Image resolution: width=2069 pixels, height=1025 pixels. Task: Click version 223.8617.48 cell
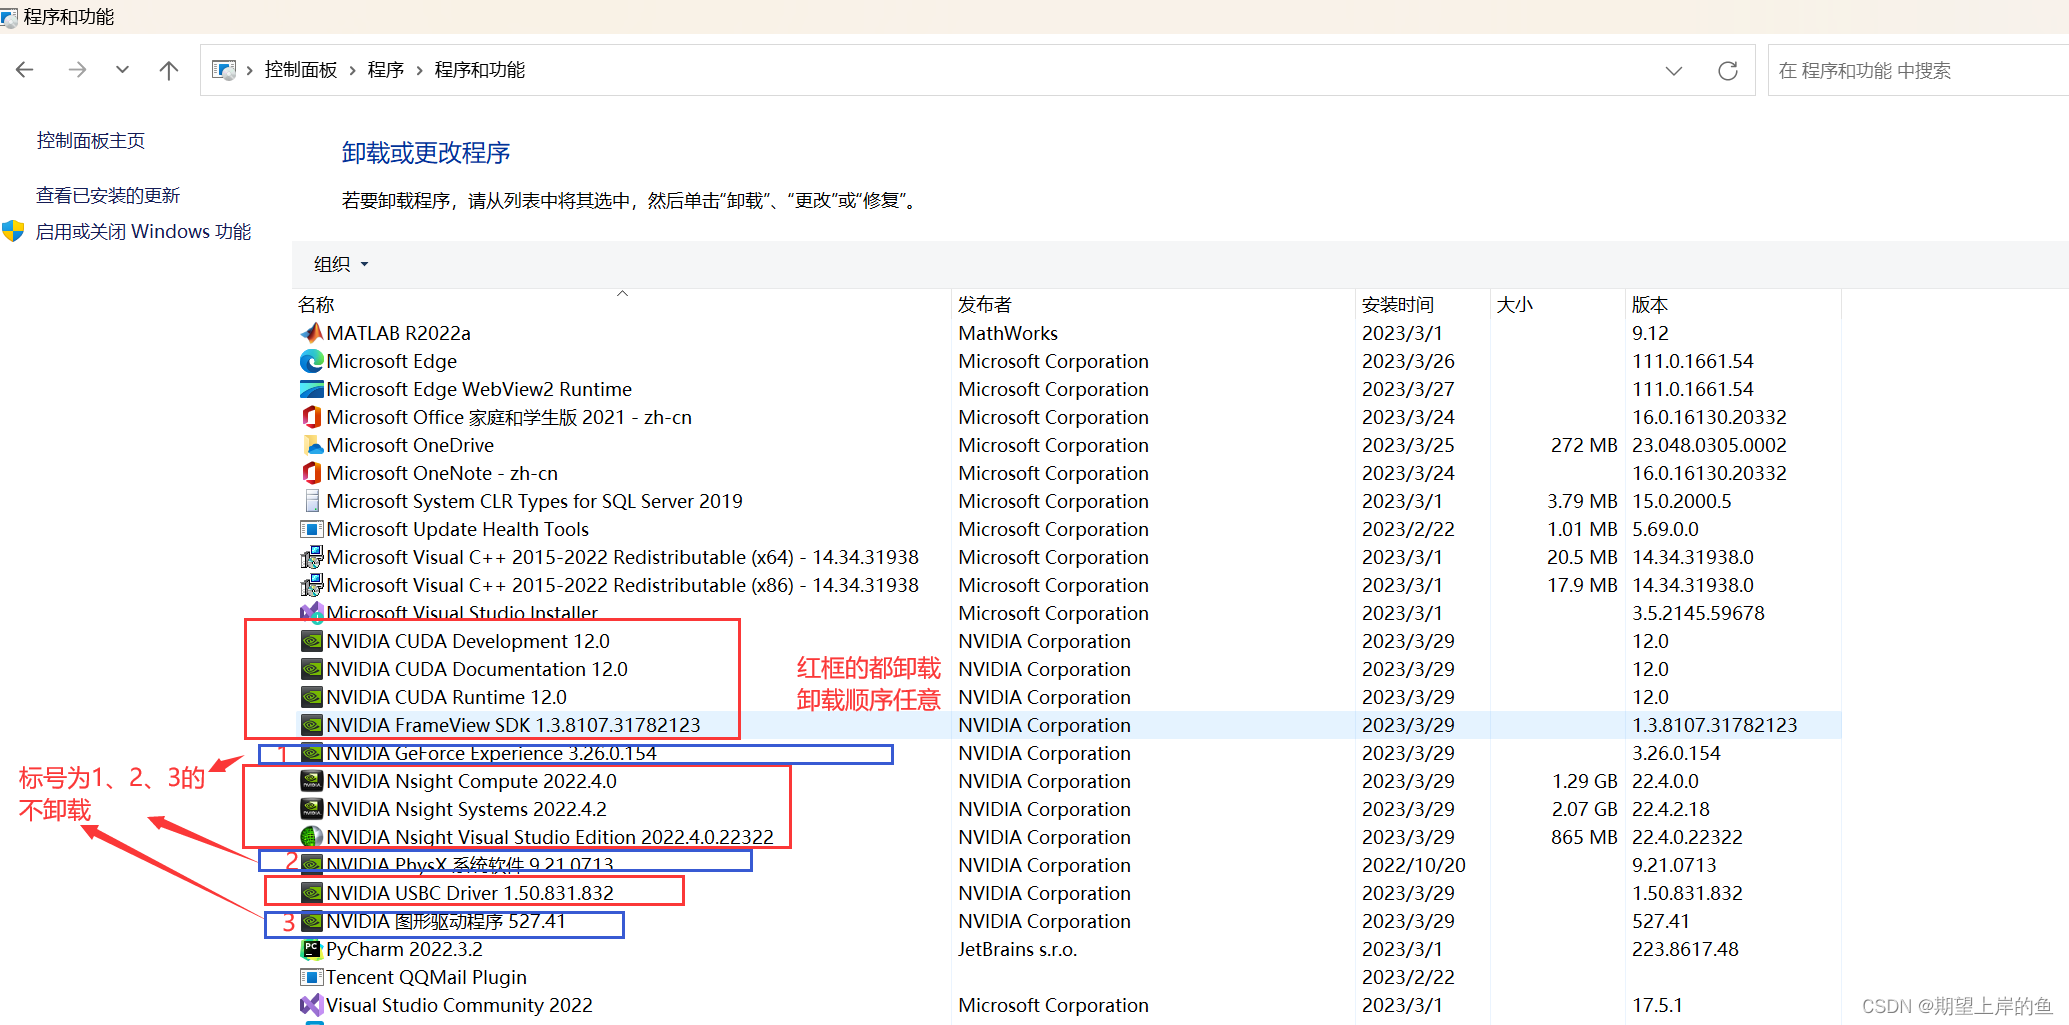point(1686,949)
